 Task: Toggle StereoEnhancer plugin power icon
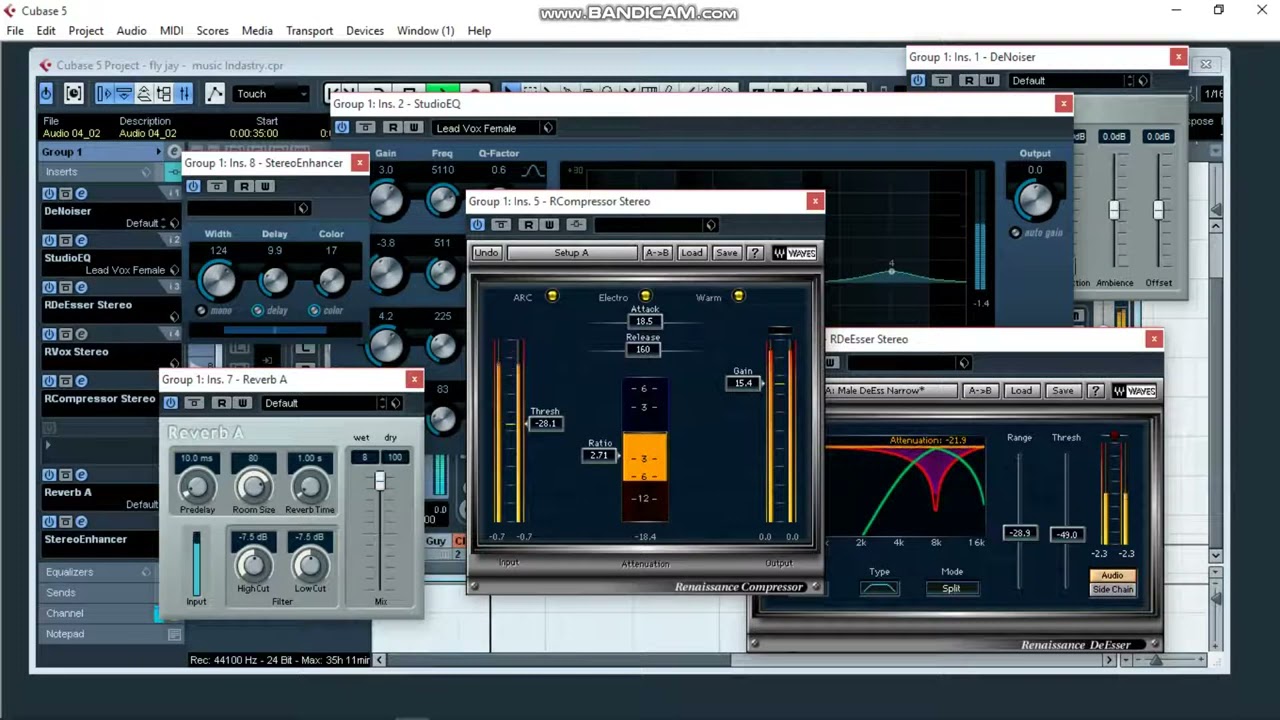click(193, 187)
